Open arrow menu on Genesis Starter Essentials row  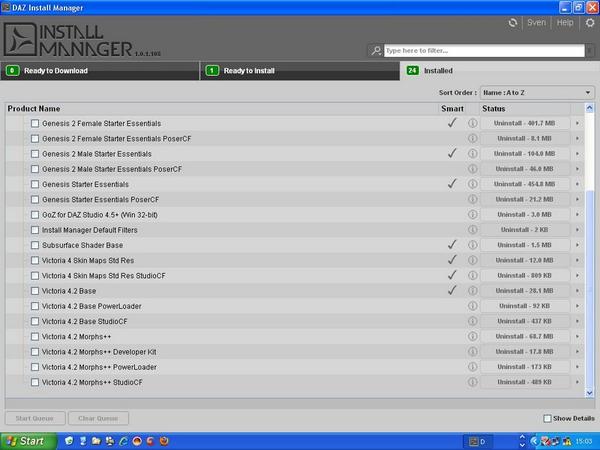pyautogui.click(x=577, y=184)
